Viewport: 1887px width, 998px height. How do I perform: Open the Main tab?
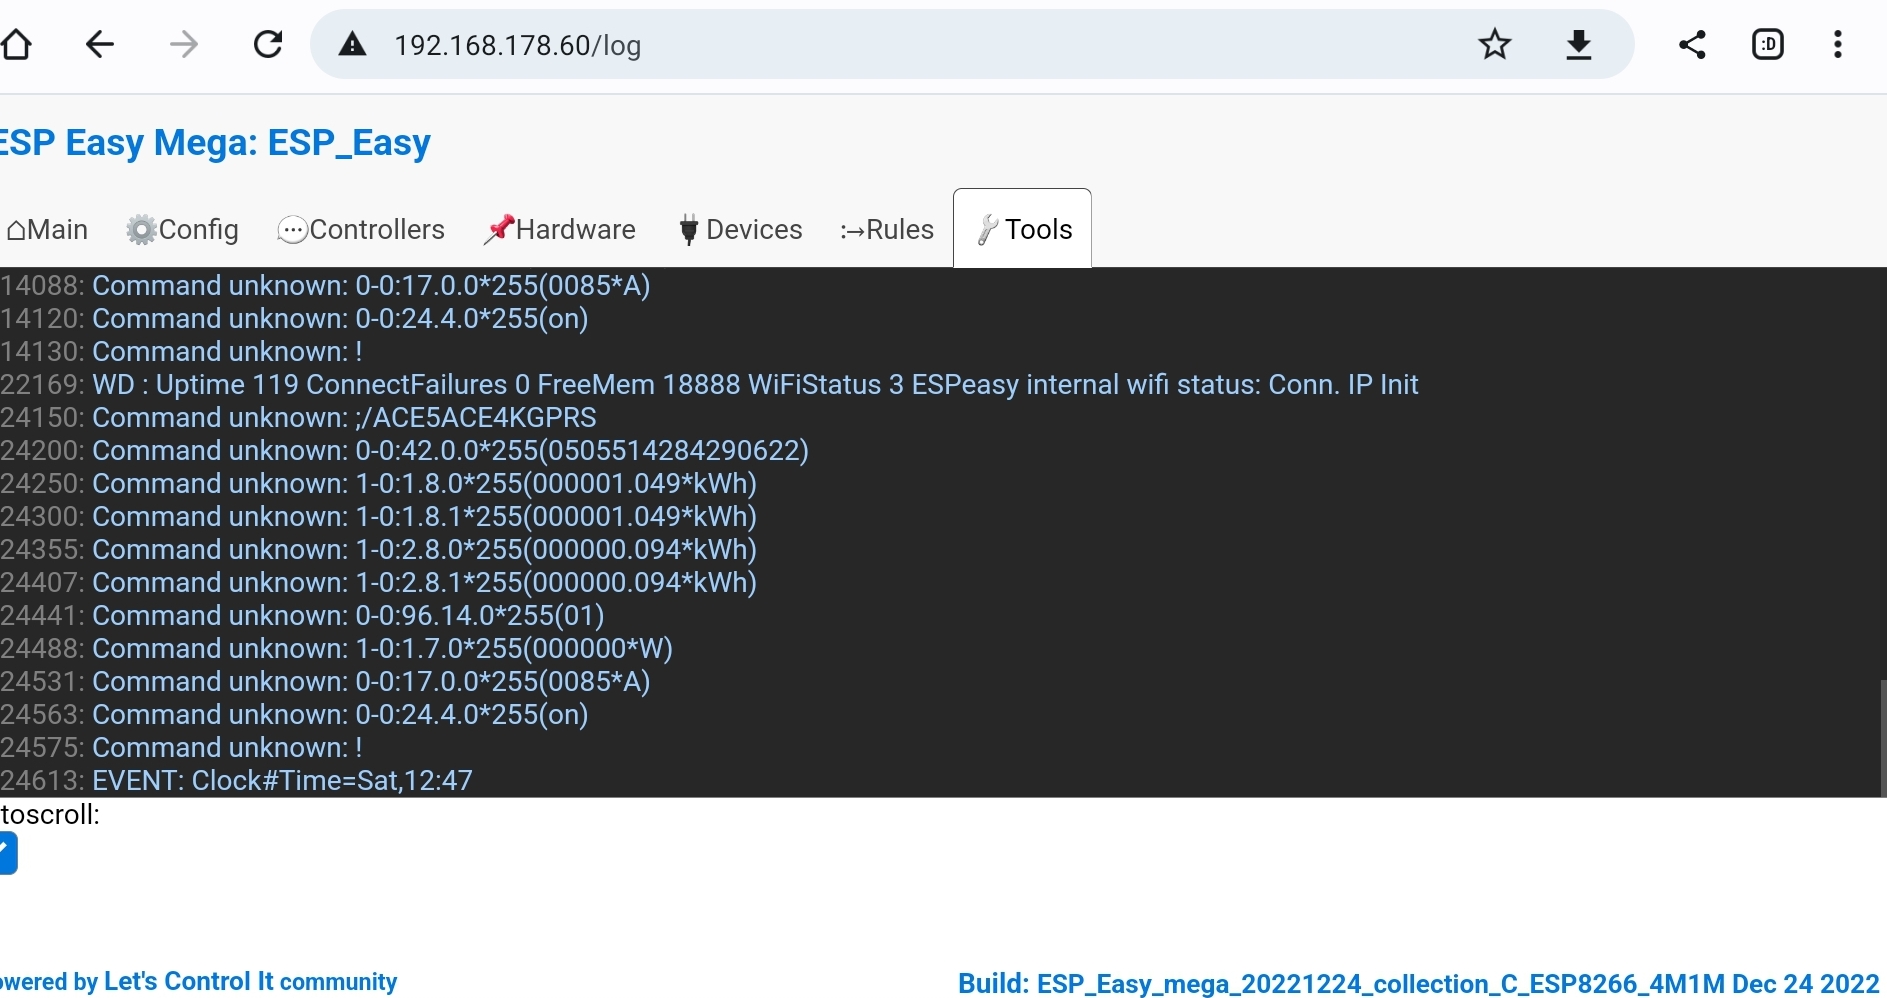coord(47,230)
